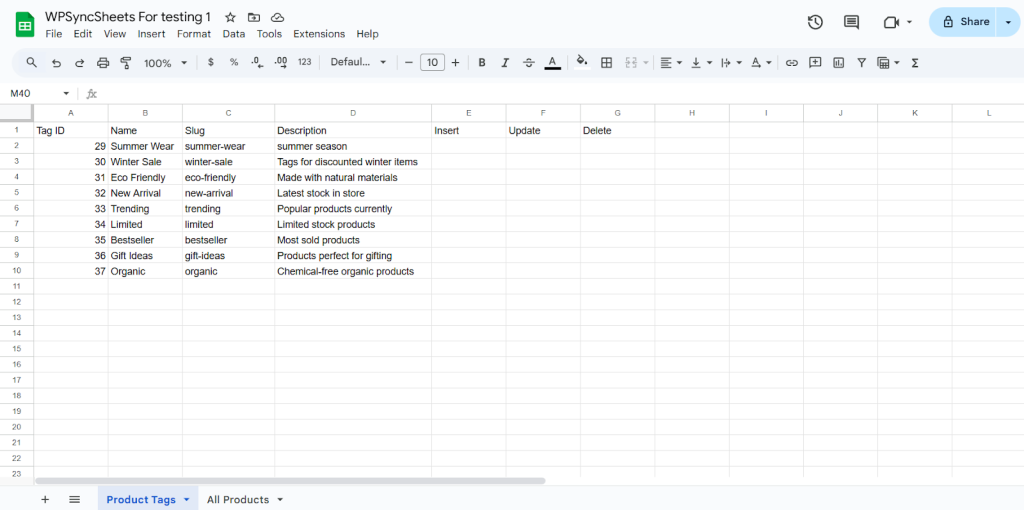Open version history clock icon
This screenshot has width=1024, height=510.
(815, 22)
